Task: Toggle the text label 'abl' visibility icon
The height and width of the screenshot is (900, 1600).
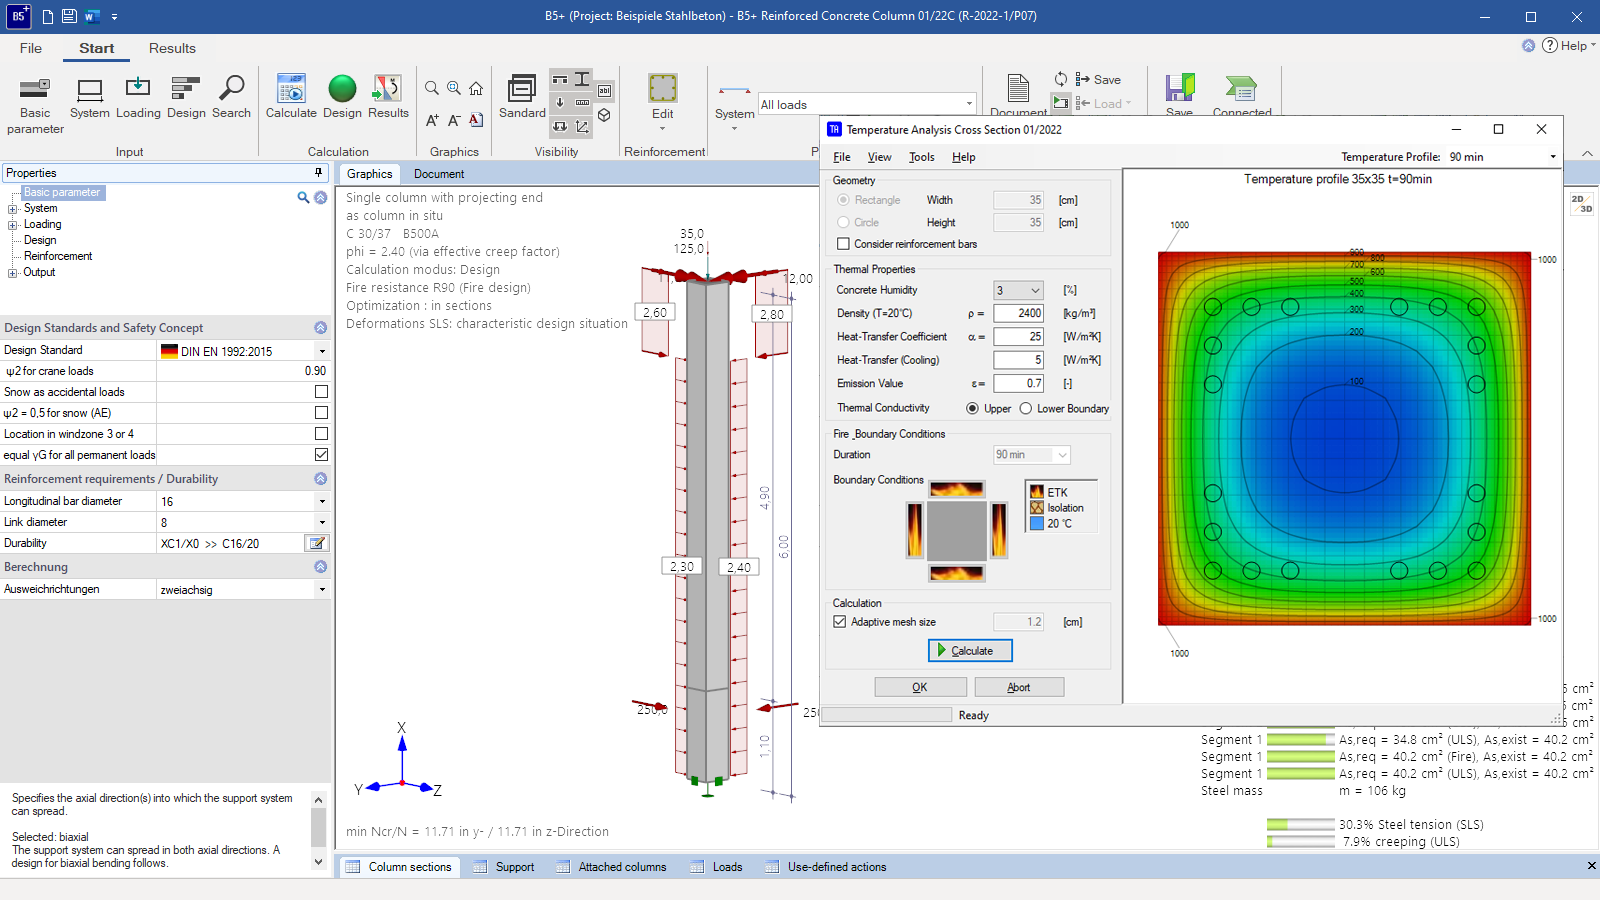Action: coord(604,90)
